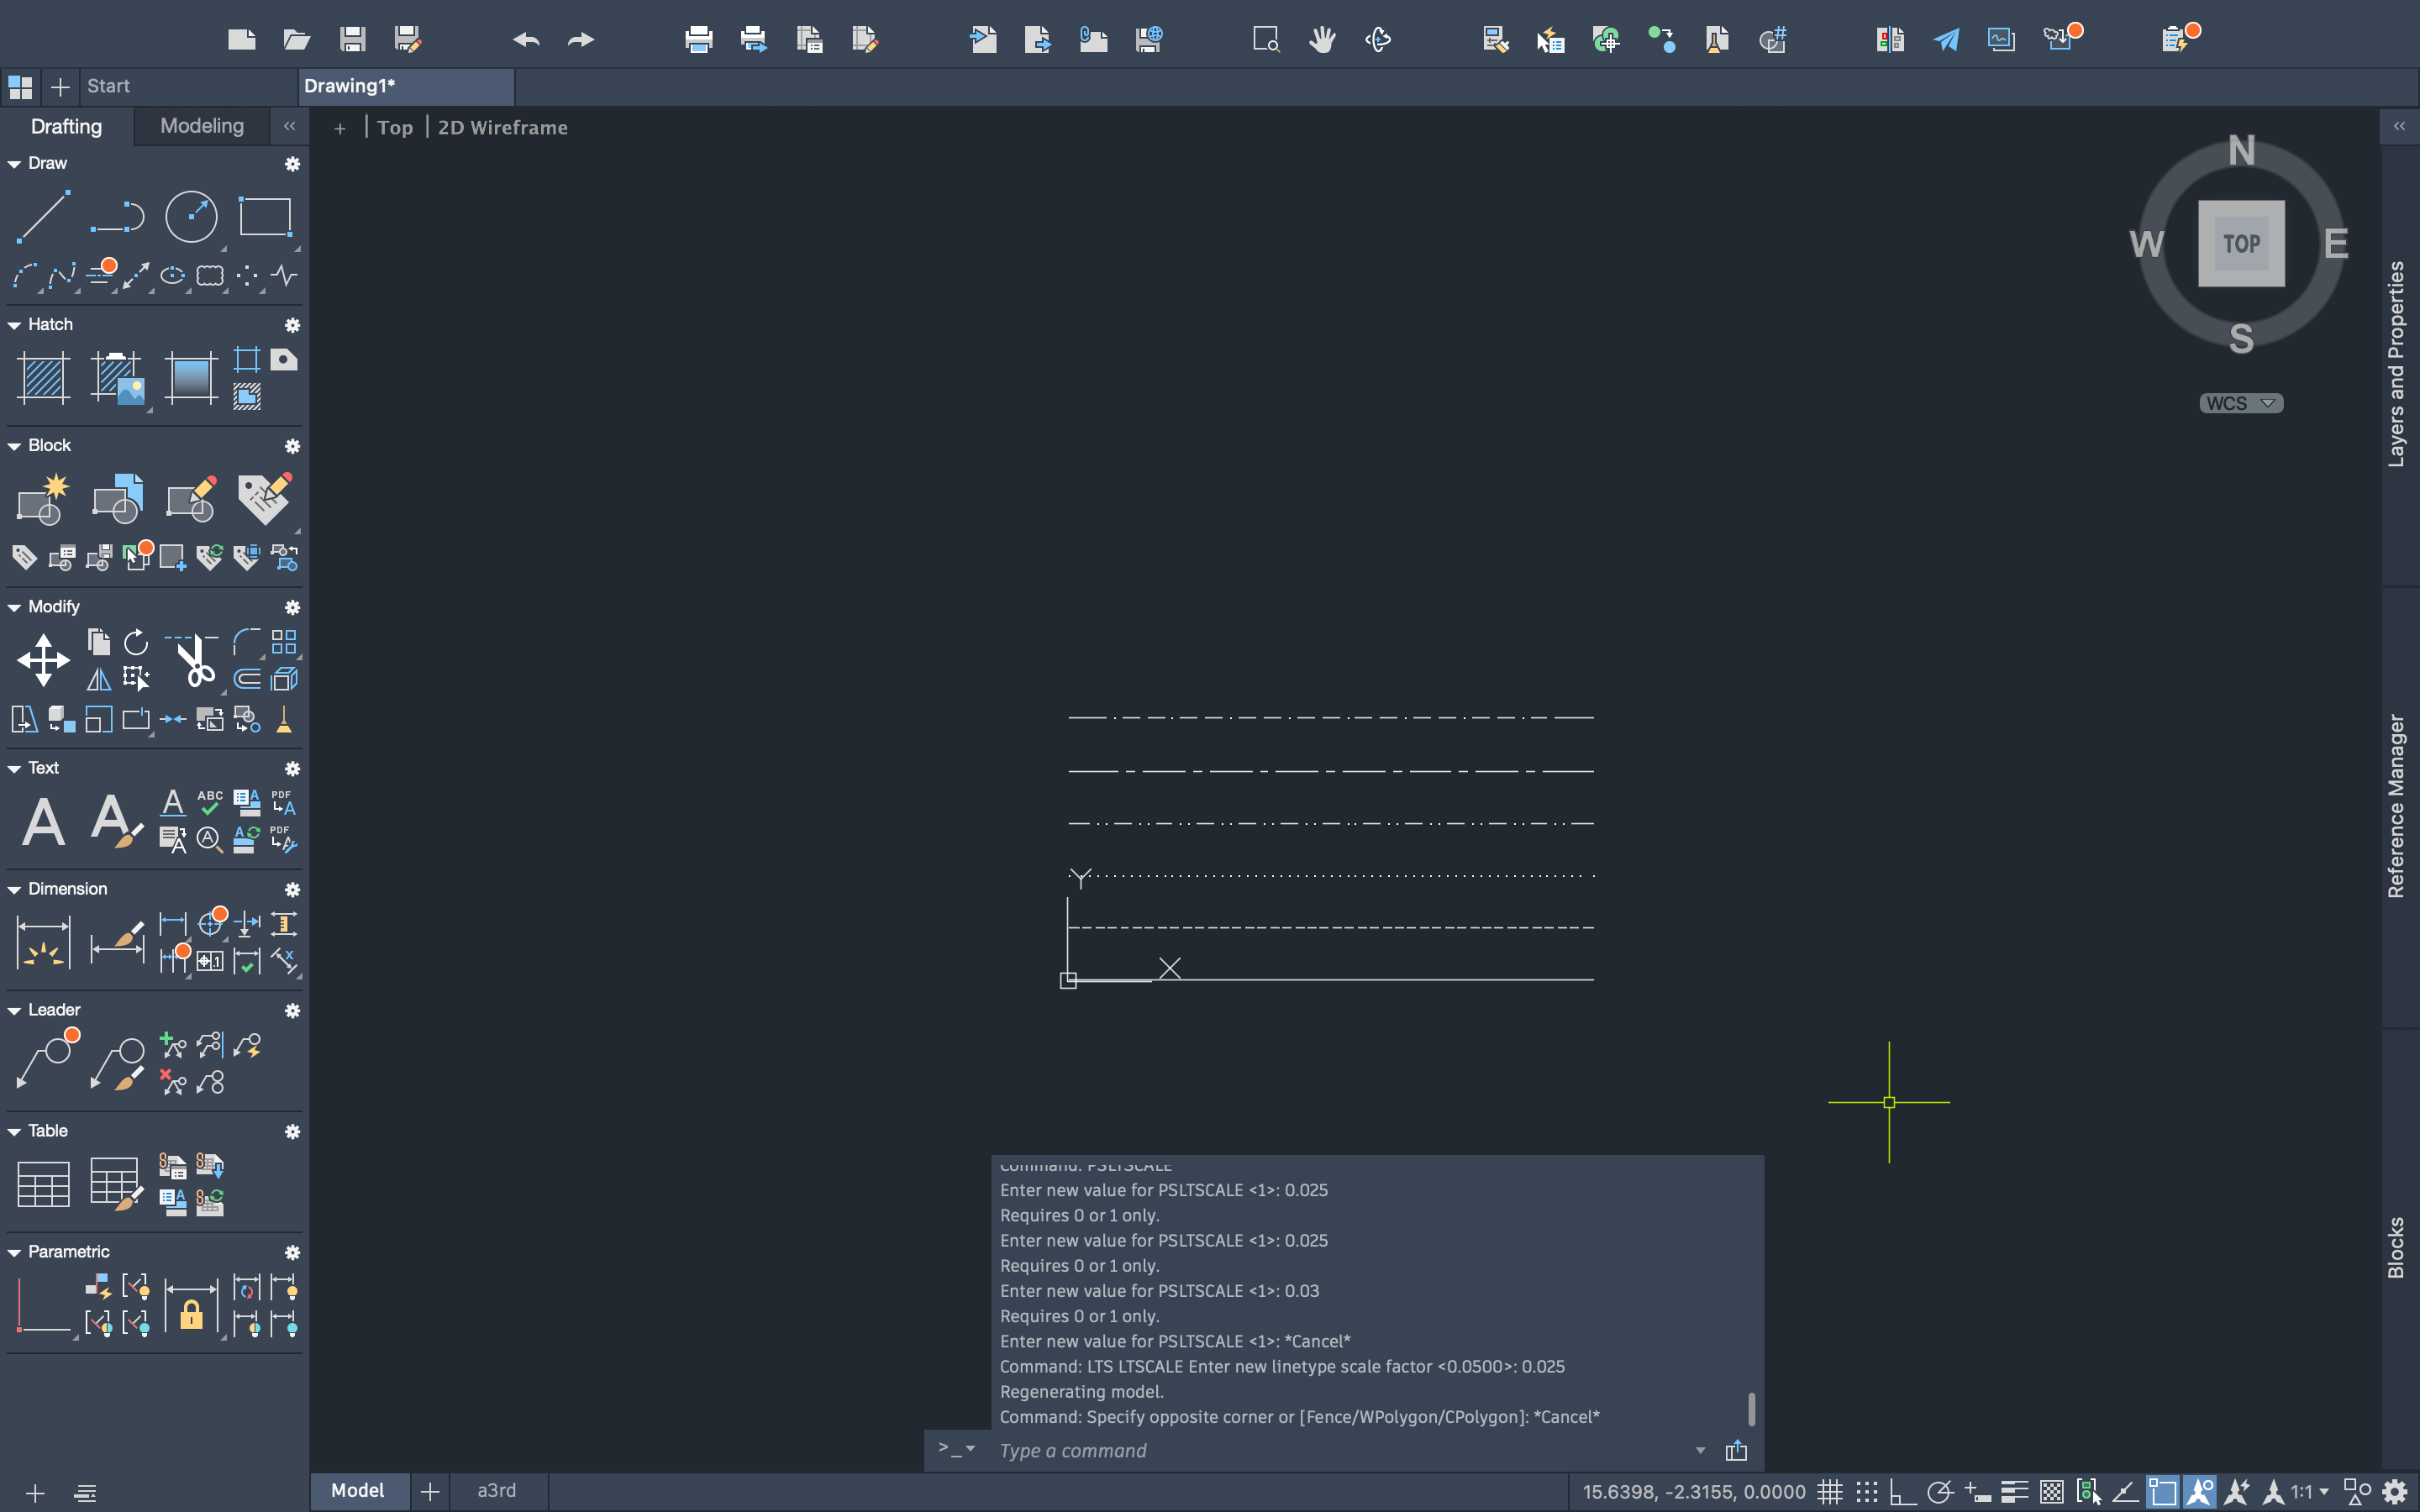Toggle grid display in status bar

tap(1829, 1492)
